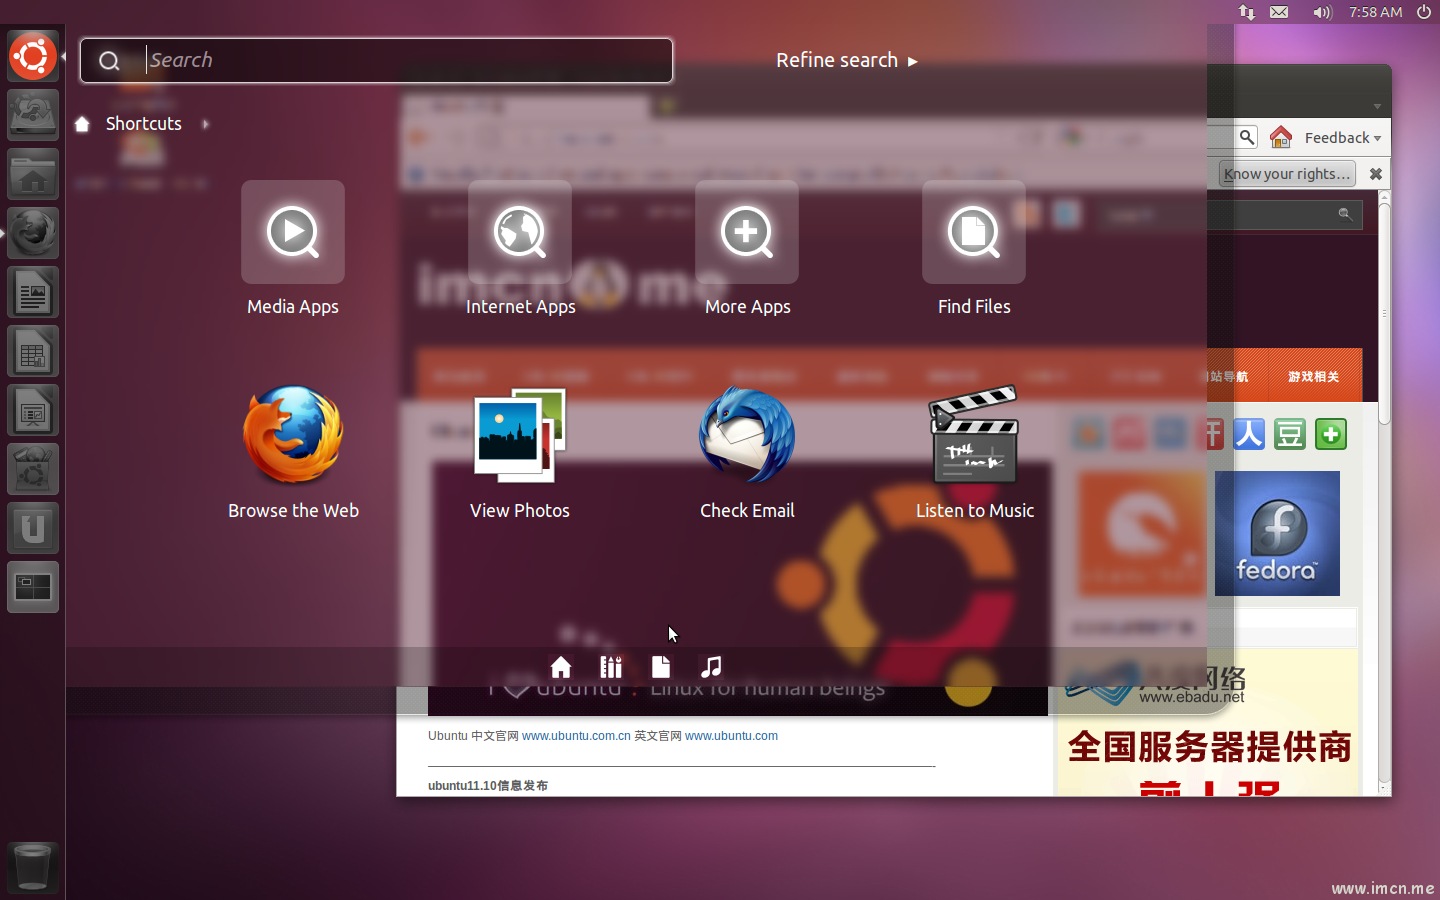
Task: Open View Photos application
Action: [x=520, y=436]
